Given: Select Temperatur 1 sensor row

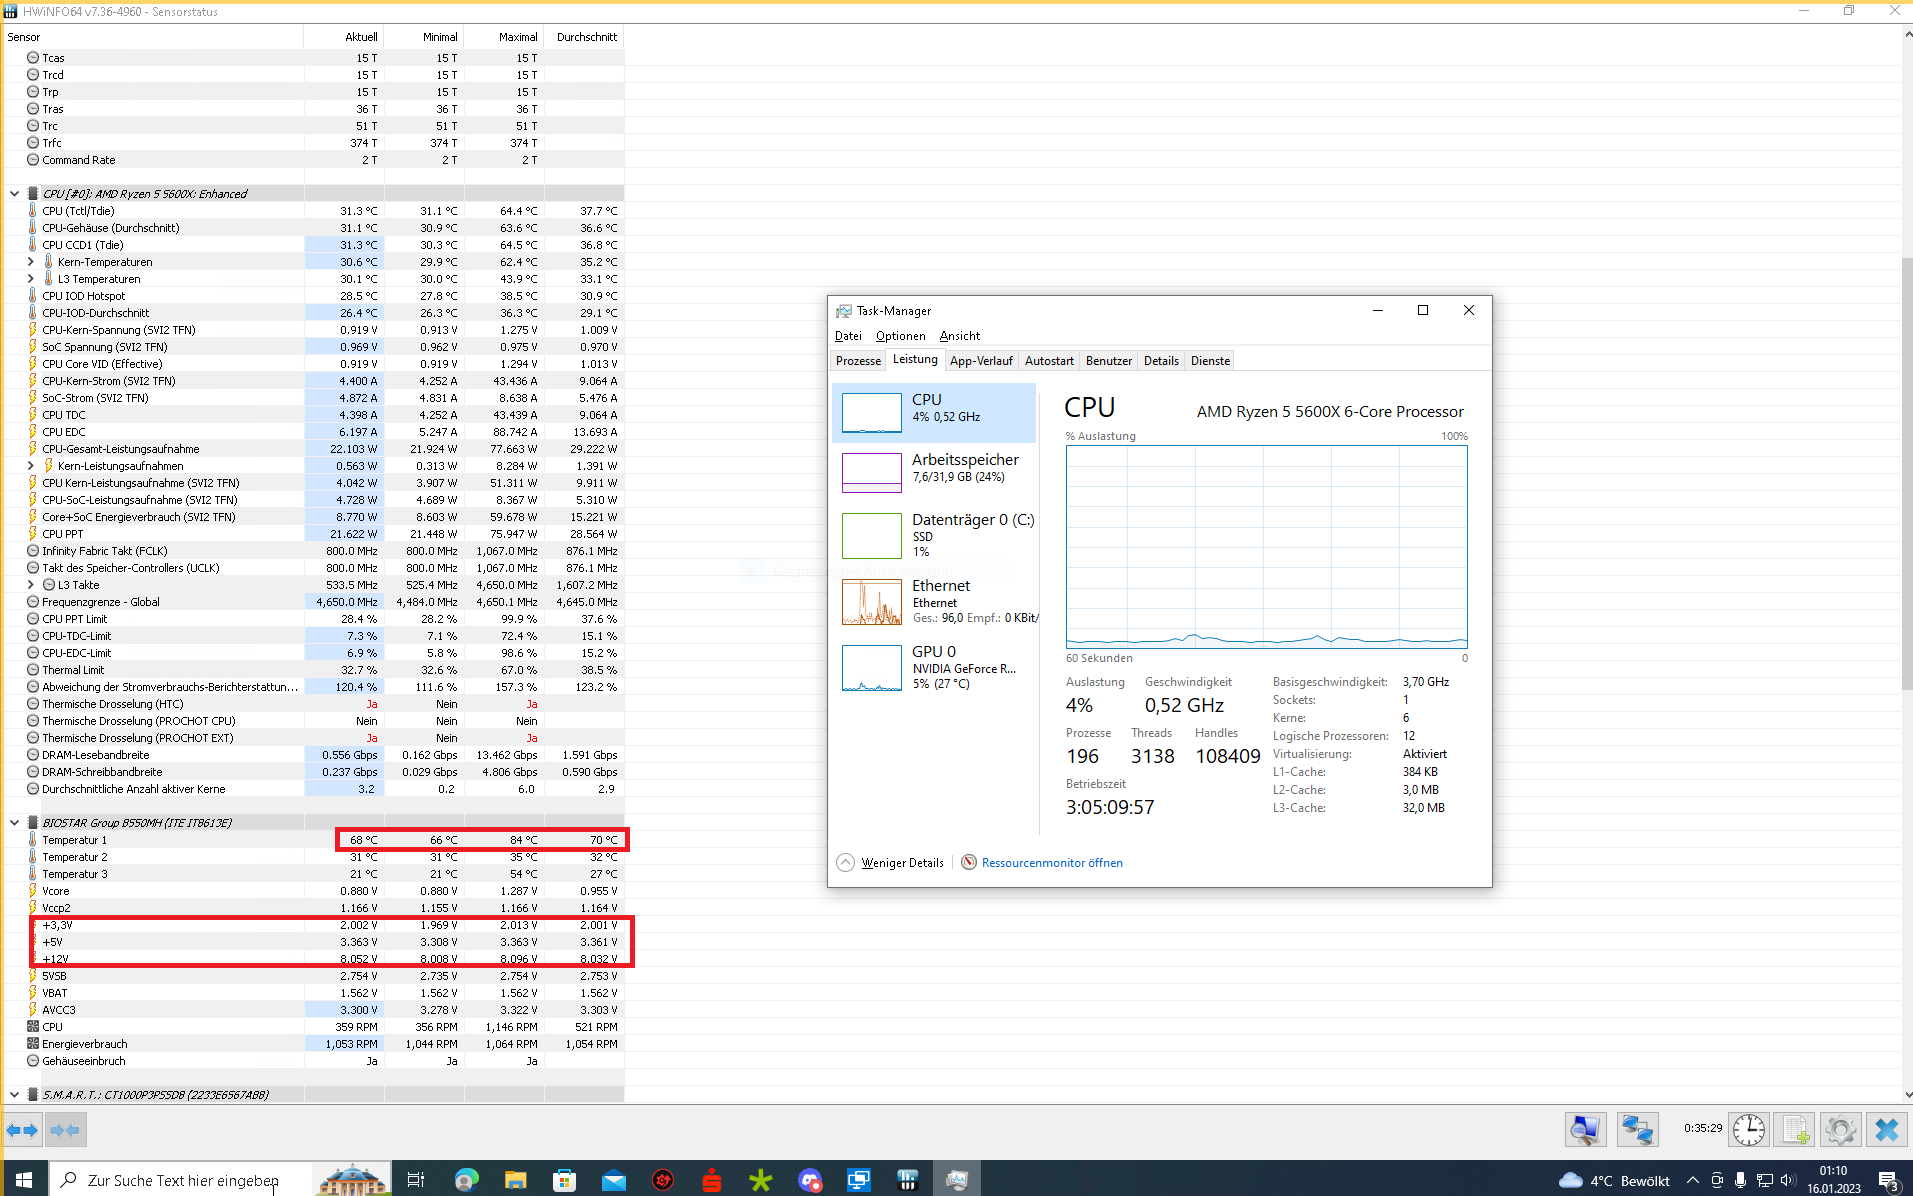Looking at the screenshot, I should (x=313, y=840).
